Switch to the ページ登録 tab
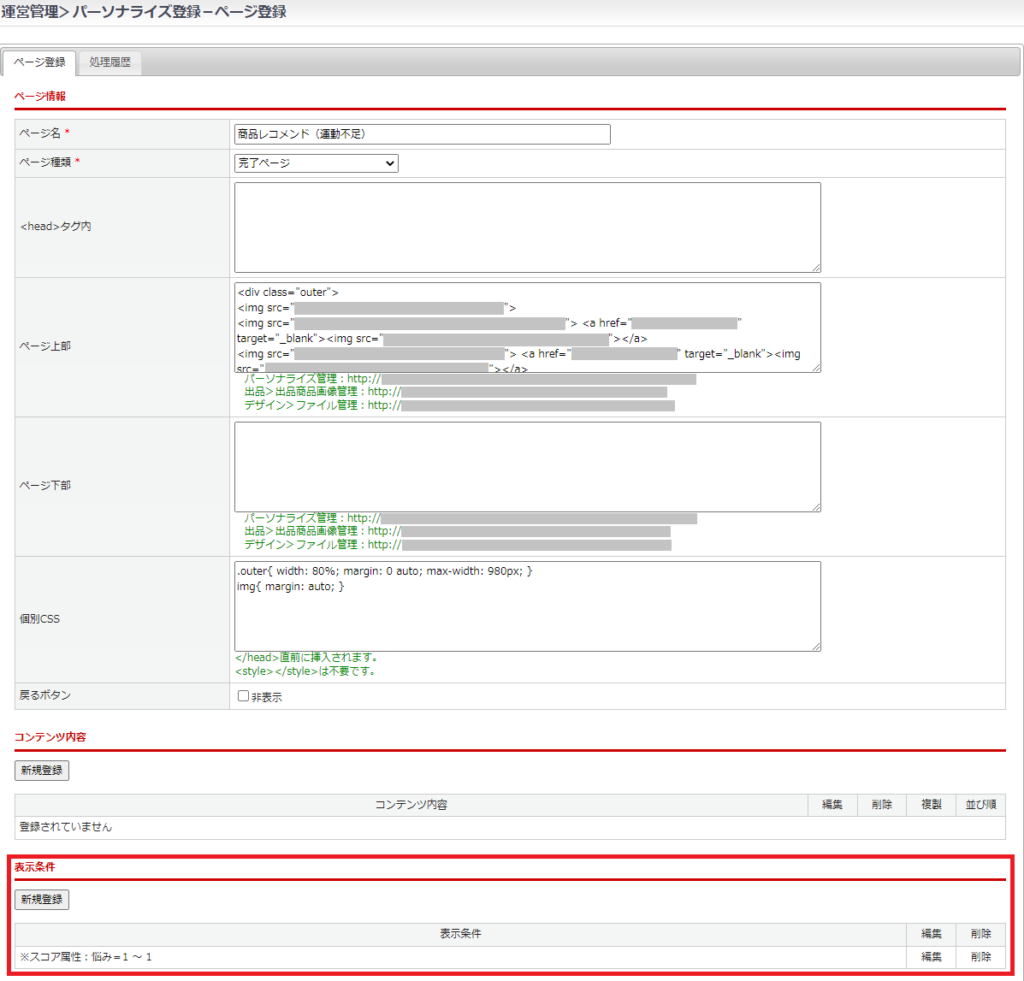The image size is (1024, 981). (x=40, y=63)
